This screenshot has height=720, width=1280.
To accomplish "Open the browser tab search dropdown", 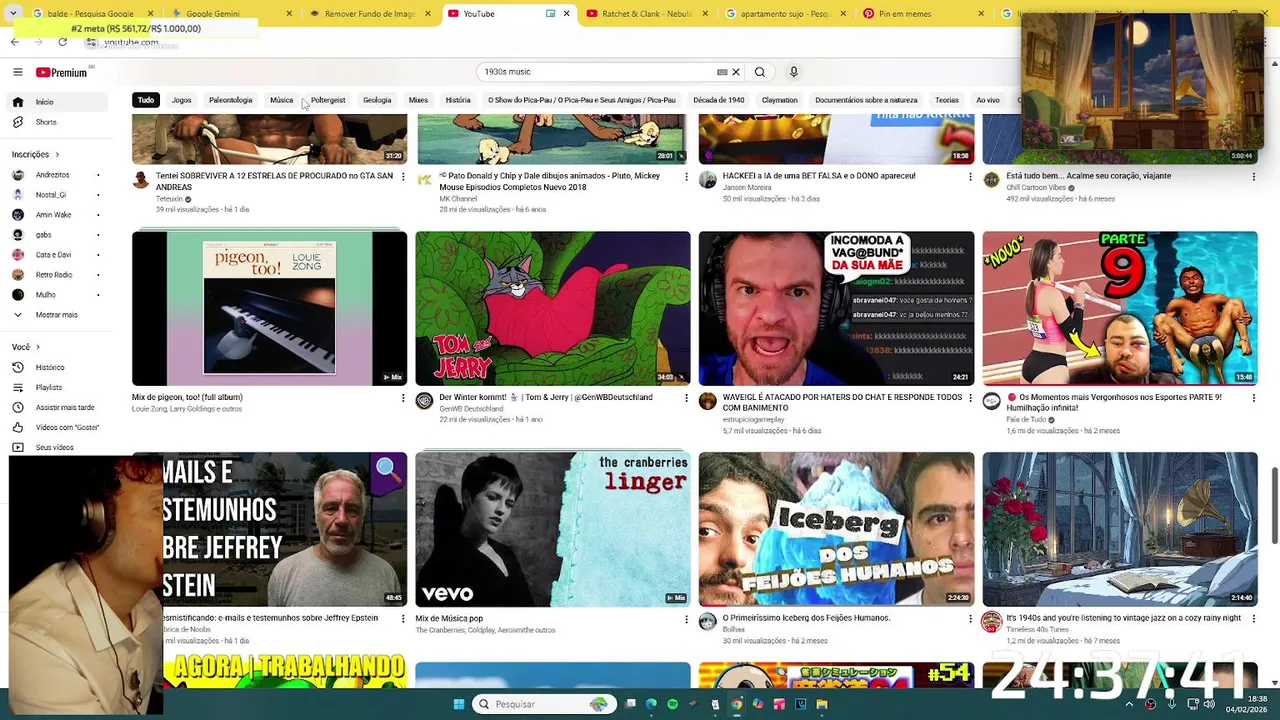I will click(12, 14).
